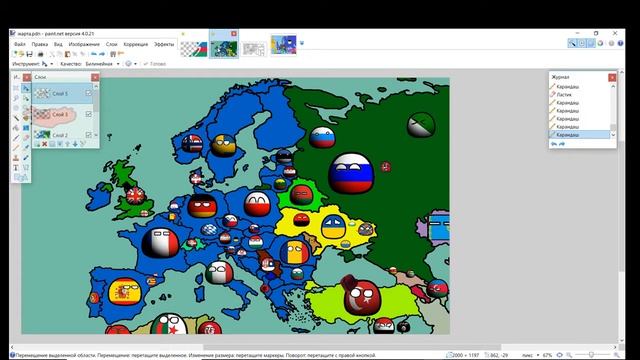Image resolution: width=640 pixels, height=360 pixels.
Task: Open the Вид menu
Action: point(58,44)
